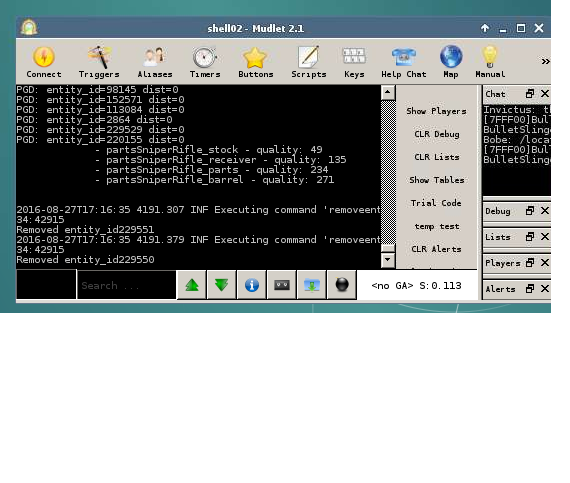Open the Map viewer

(x=451, y=62)
